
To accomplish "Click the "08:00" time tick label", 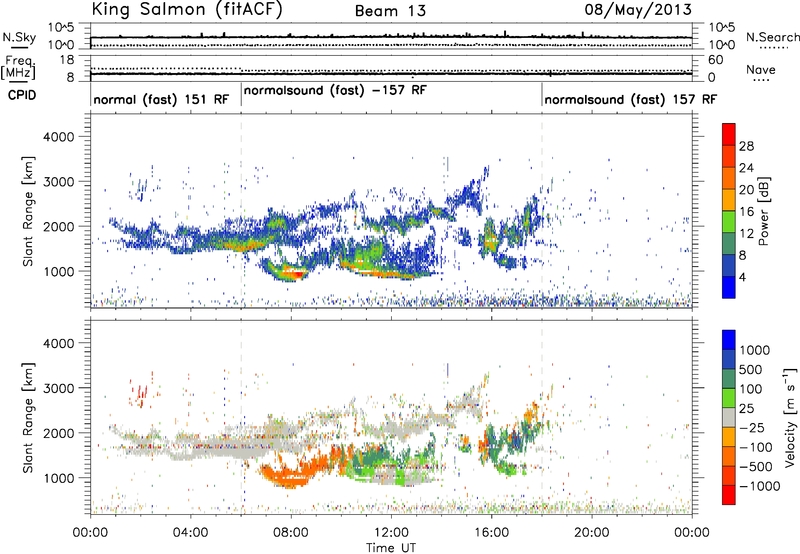I will coord(290,533).
